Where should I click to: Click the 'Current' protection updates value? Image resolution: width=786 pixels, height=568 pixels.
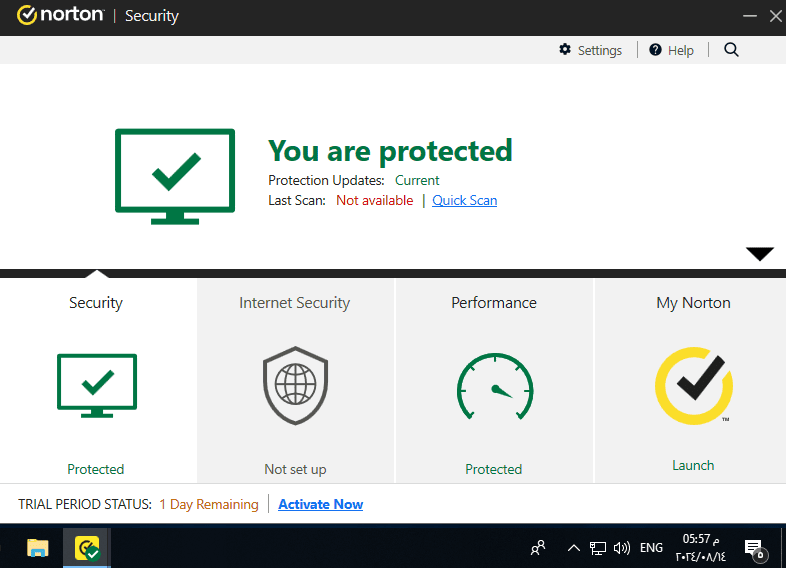[417, 180]
